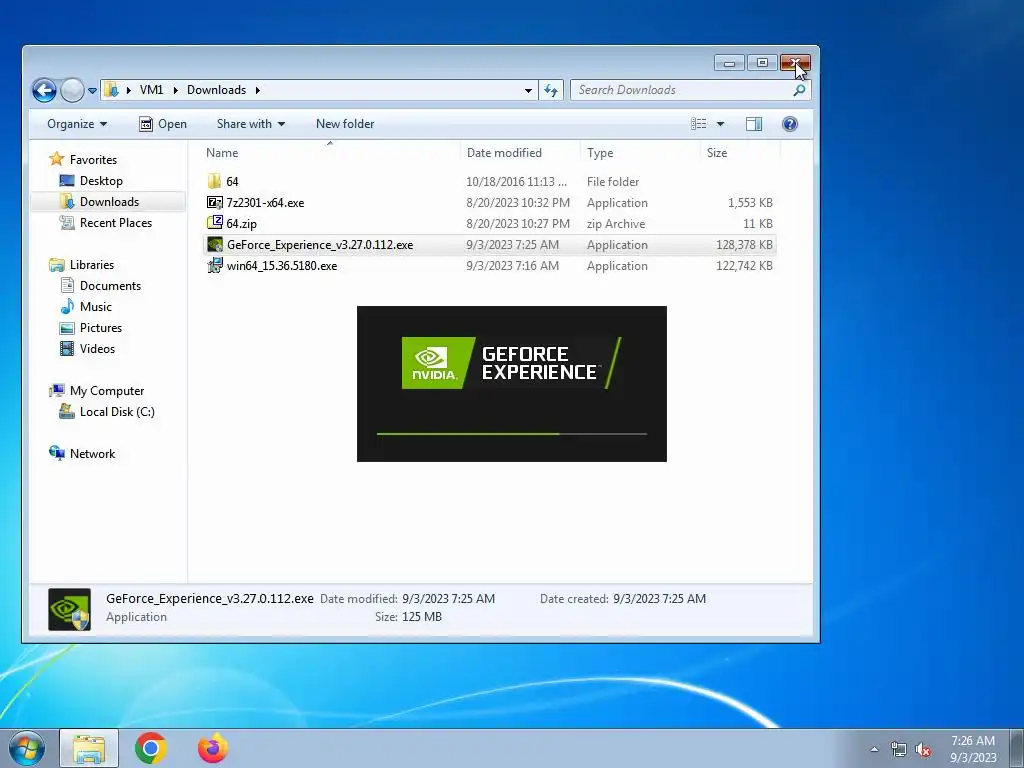The height and width of the screenshot is (768, 1024).
Task: Select Downloads in the navigation pane
Action: [x=109, y=202]
